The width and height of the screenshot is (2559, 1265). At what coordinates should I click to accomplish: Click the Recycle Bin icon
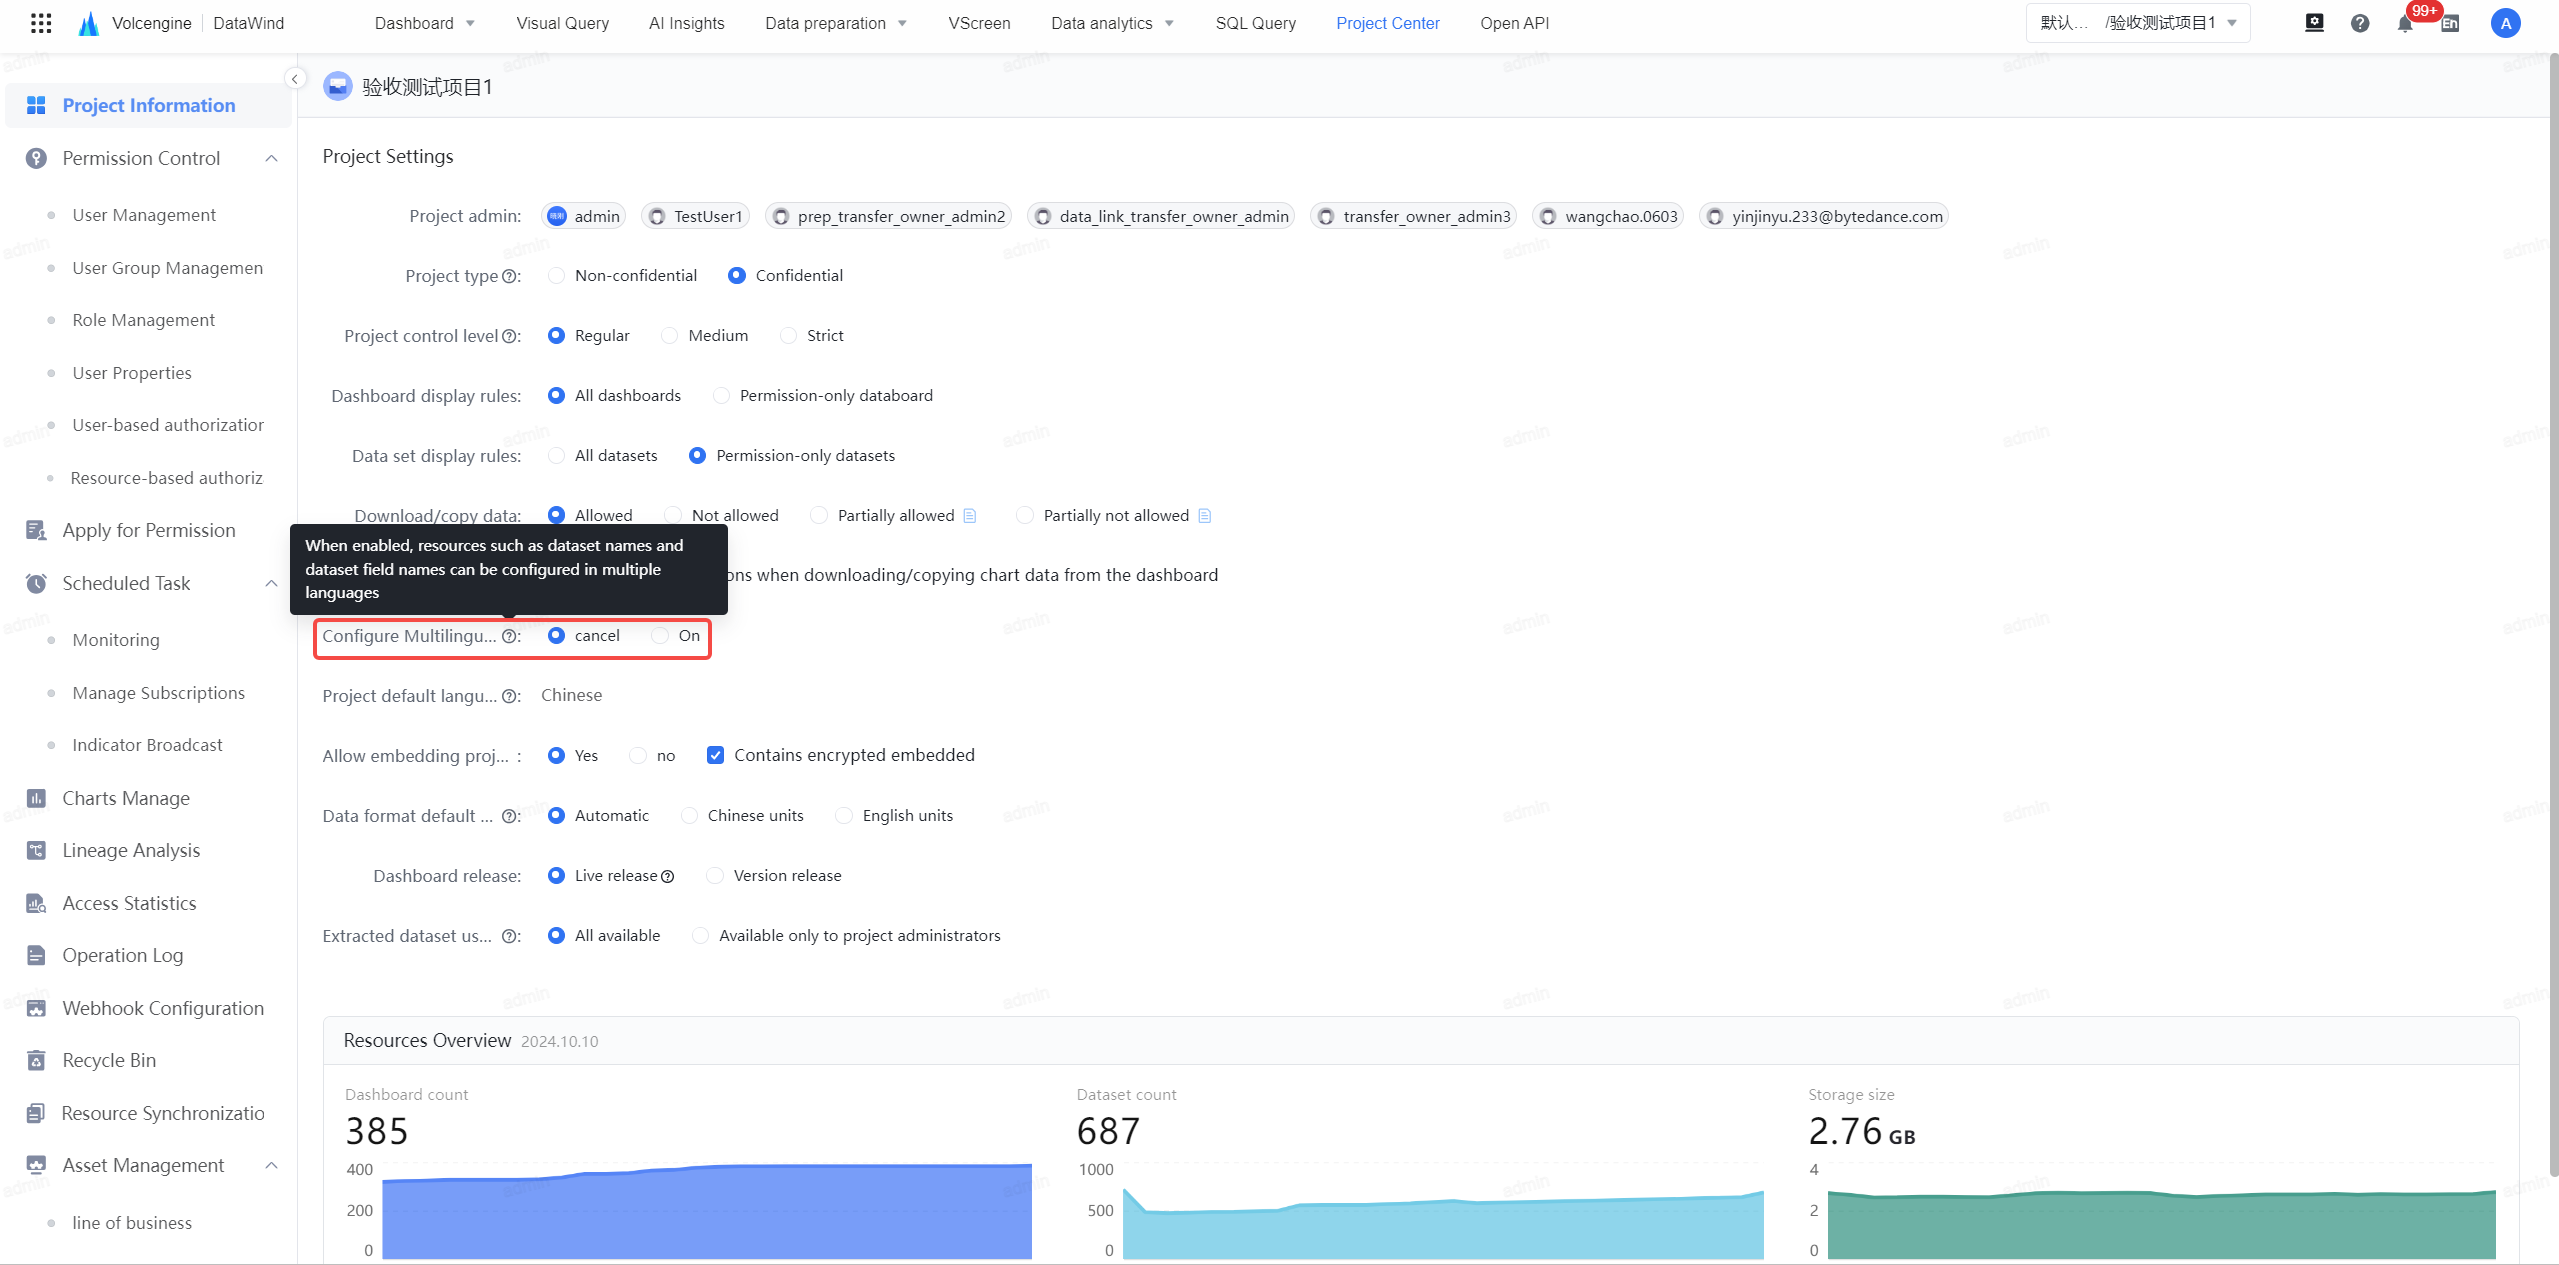point(36,1060)
